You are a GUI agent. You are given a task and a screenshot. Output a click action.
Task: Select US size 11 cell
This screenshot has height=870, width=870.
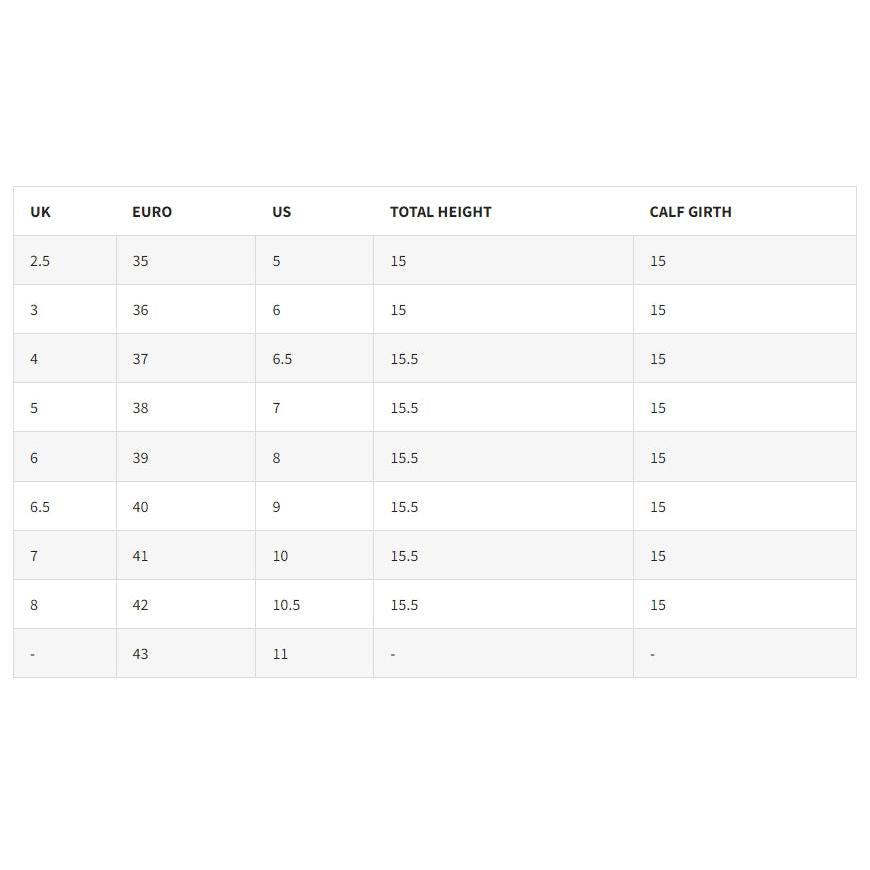tap(280, 654)
